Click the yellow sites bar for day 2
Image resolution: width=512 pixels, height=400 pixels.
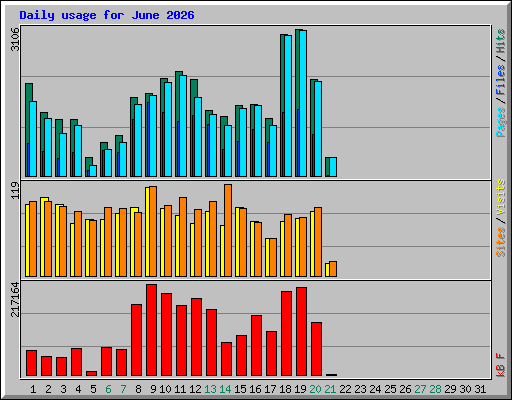click(42, 237)
